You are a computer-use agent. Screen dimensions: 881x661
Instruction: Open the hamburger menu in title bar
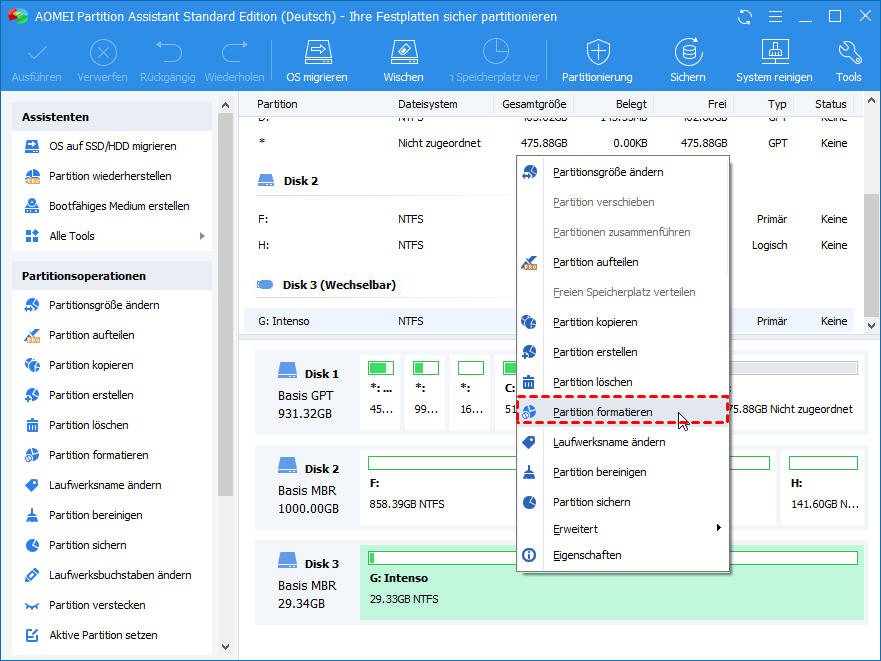tap(775, 17)
